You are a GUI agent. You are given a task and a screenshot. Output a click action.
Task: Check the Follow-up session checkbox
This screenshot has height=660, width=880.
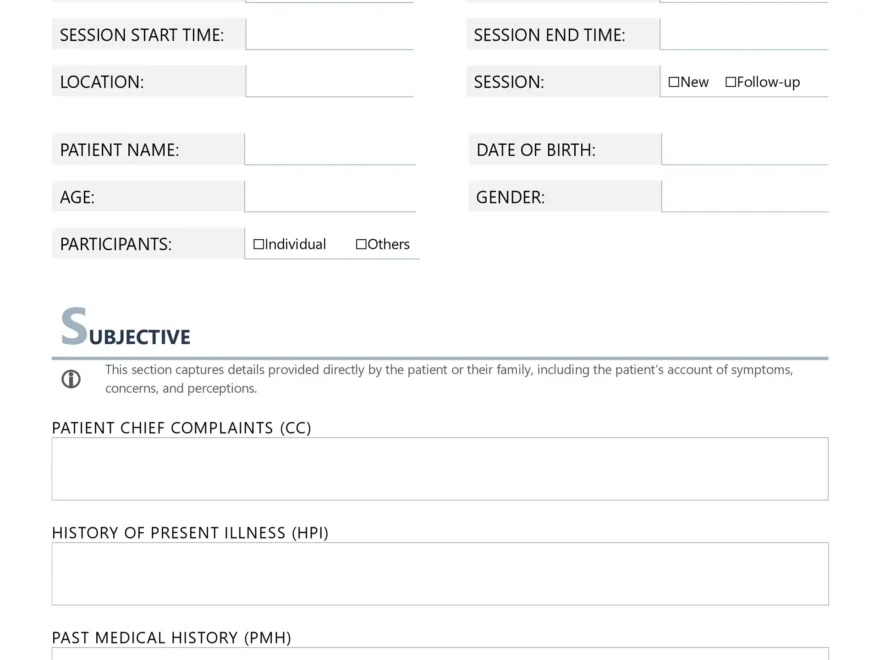click(x=731, y=82)
